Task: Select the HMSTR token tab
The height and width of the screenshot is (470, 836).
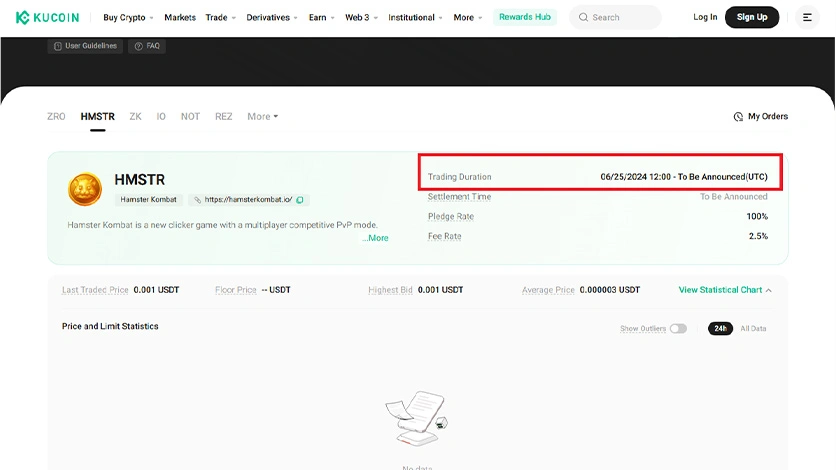Action: pos(98,117)
